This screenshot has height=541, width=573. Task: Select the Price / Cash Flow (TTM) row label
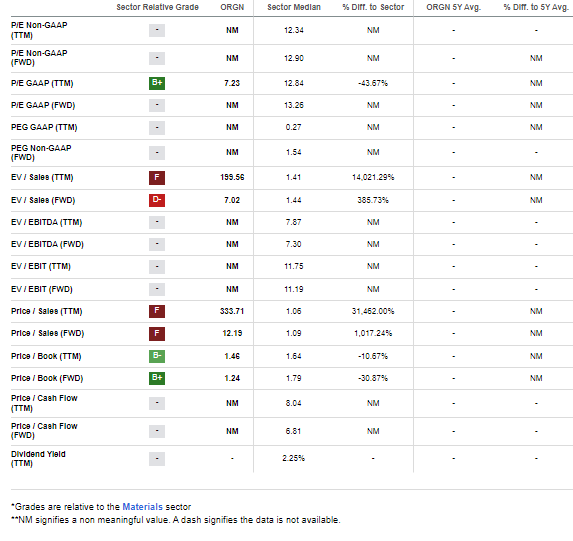click(x=44, y=403)
